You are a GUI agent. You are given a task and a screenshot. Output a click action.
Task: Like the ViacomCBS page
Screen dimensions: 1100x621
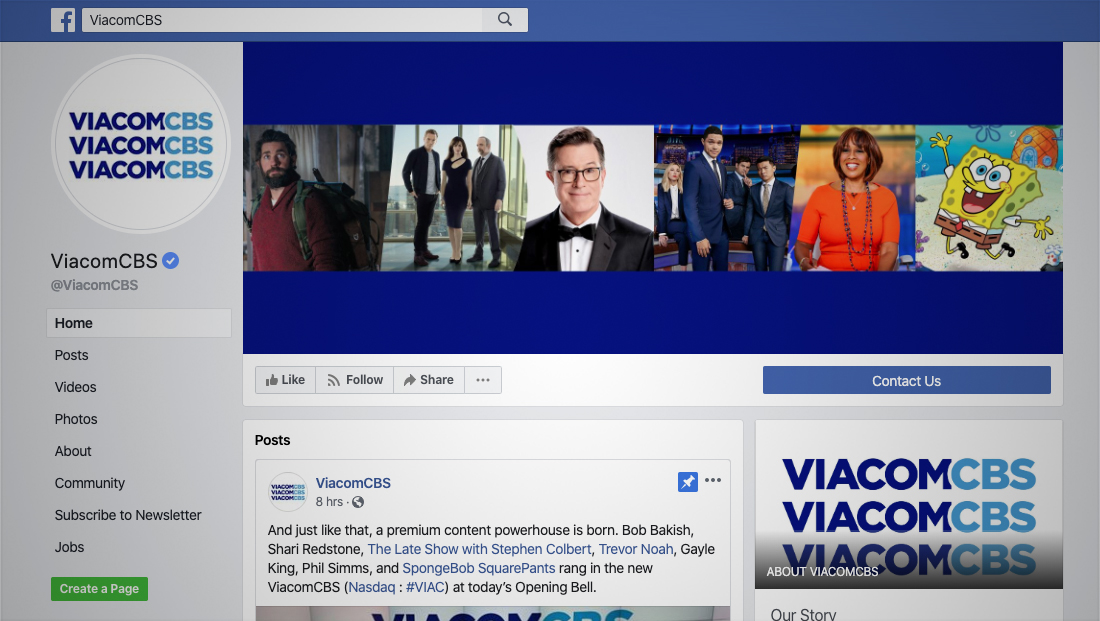click(x=285, y=380)
